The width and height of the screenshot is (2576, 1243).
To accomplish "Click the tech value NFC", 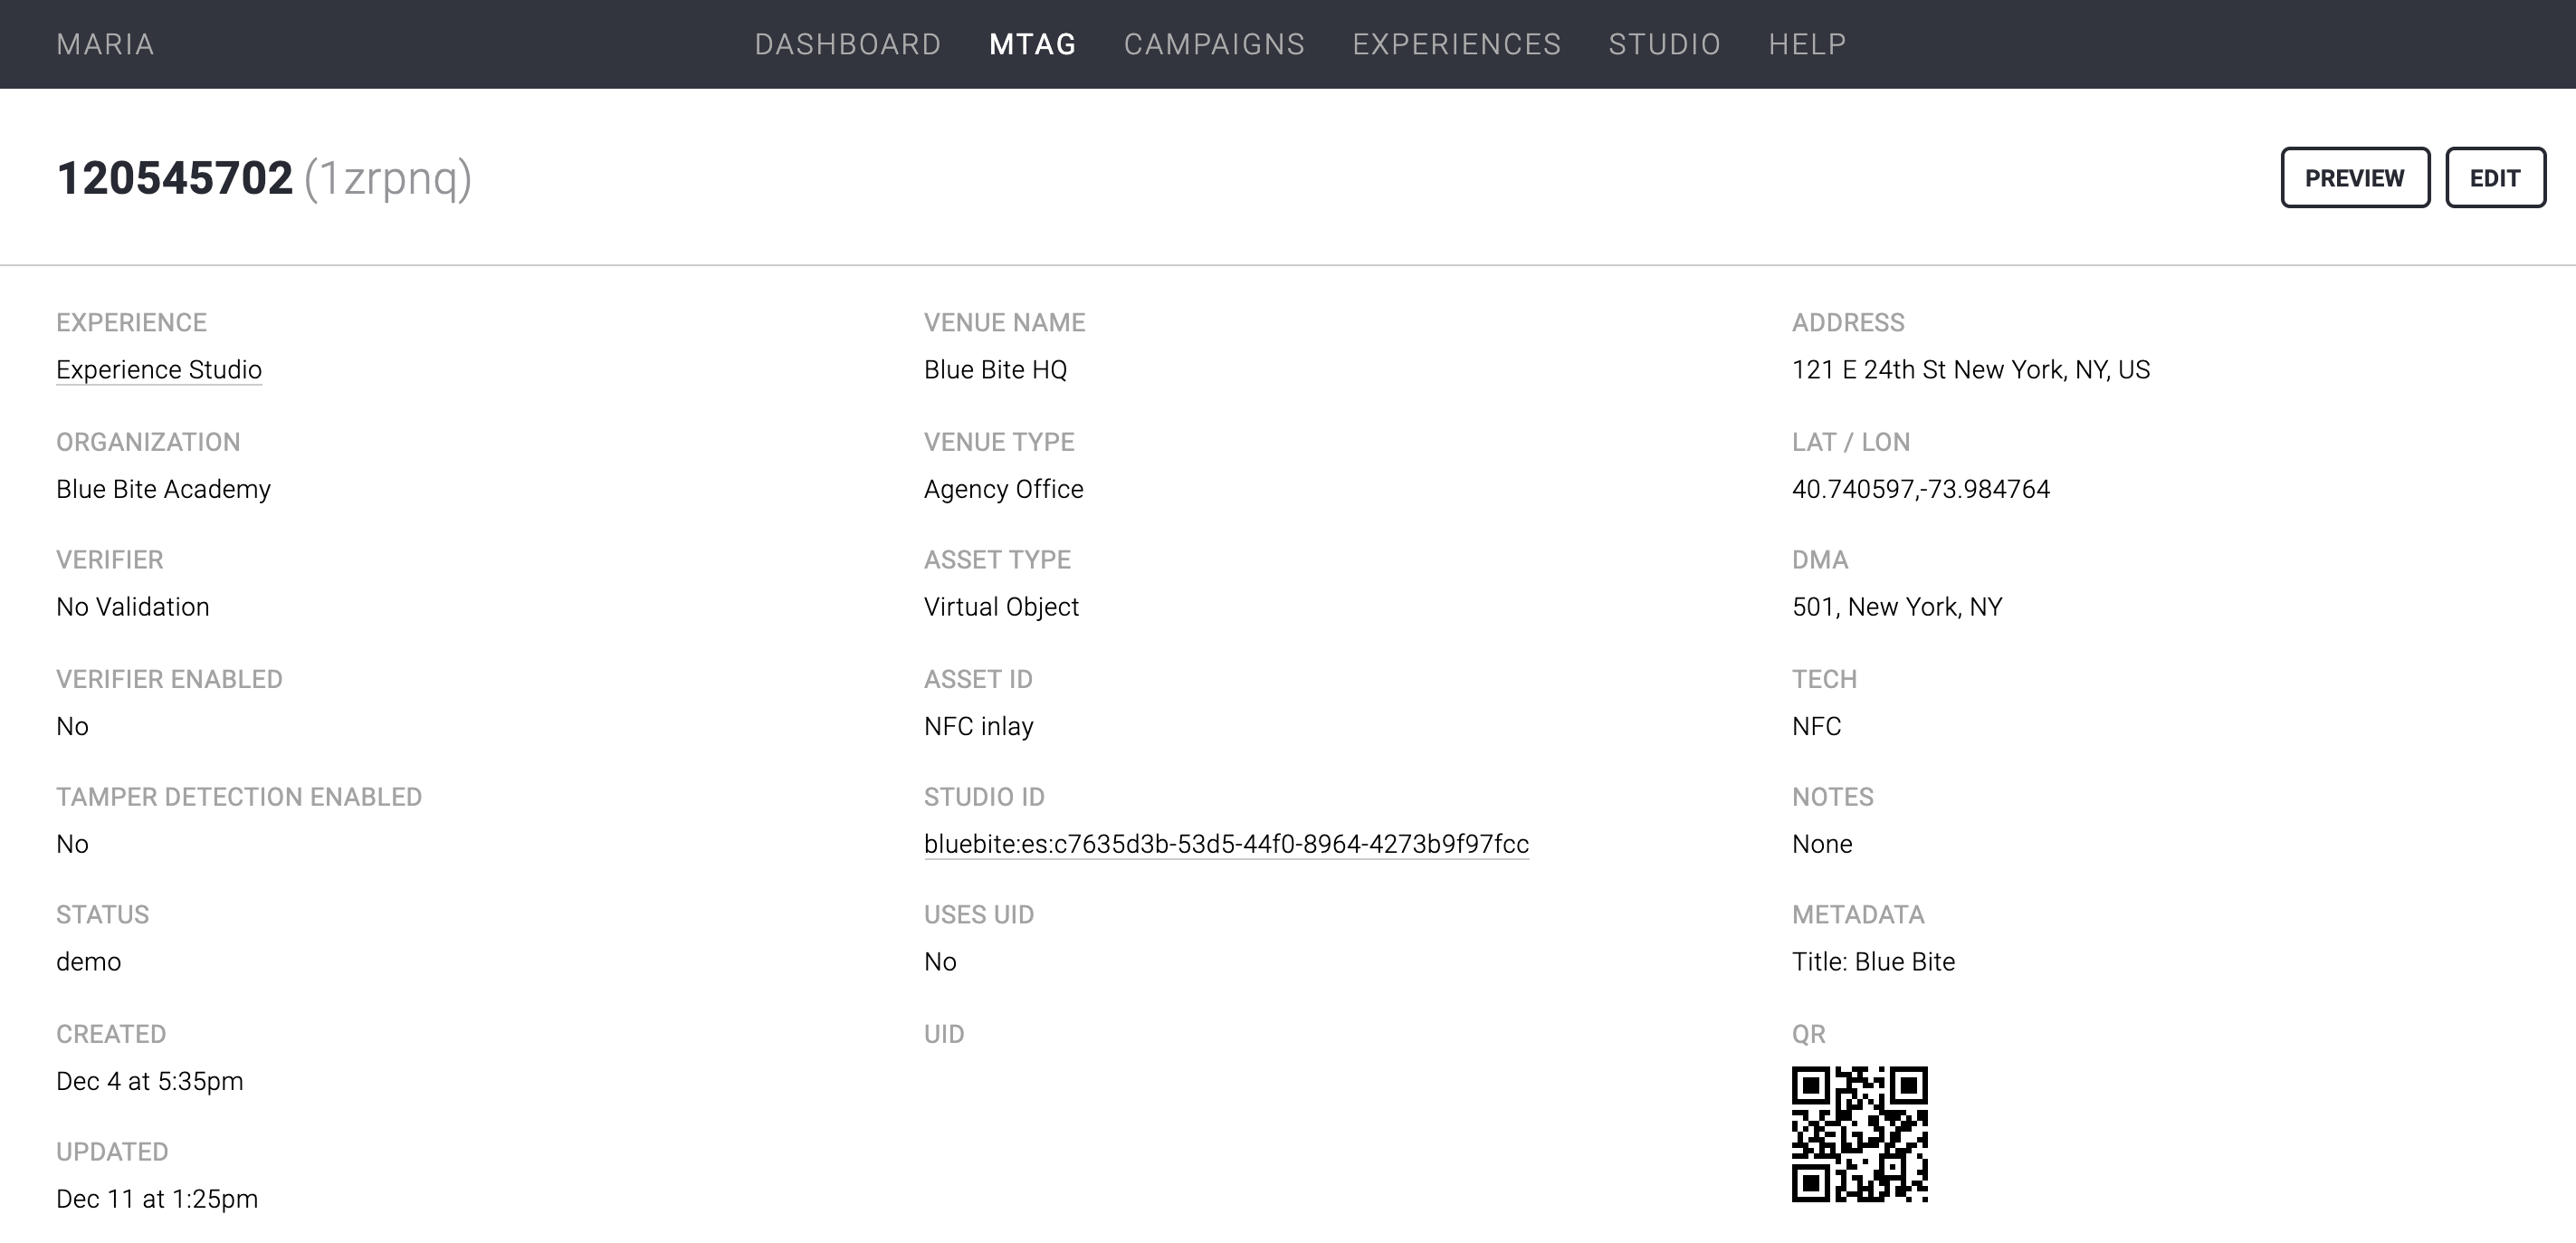I will 1816,726.
